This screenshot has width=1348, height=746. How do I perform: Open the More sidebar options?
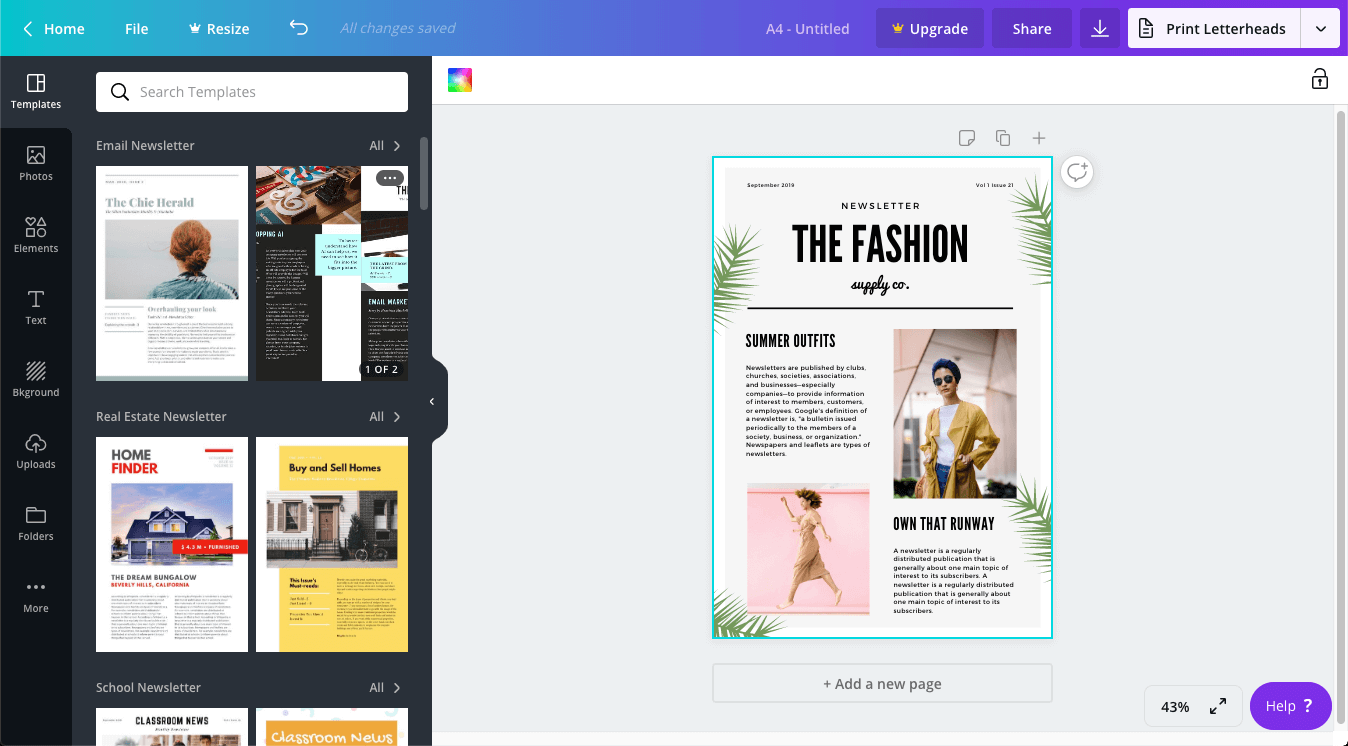pos(36,596)
